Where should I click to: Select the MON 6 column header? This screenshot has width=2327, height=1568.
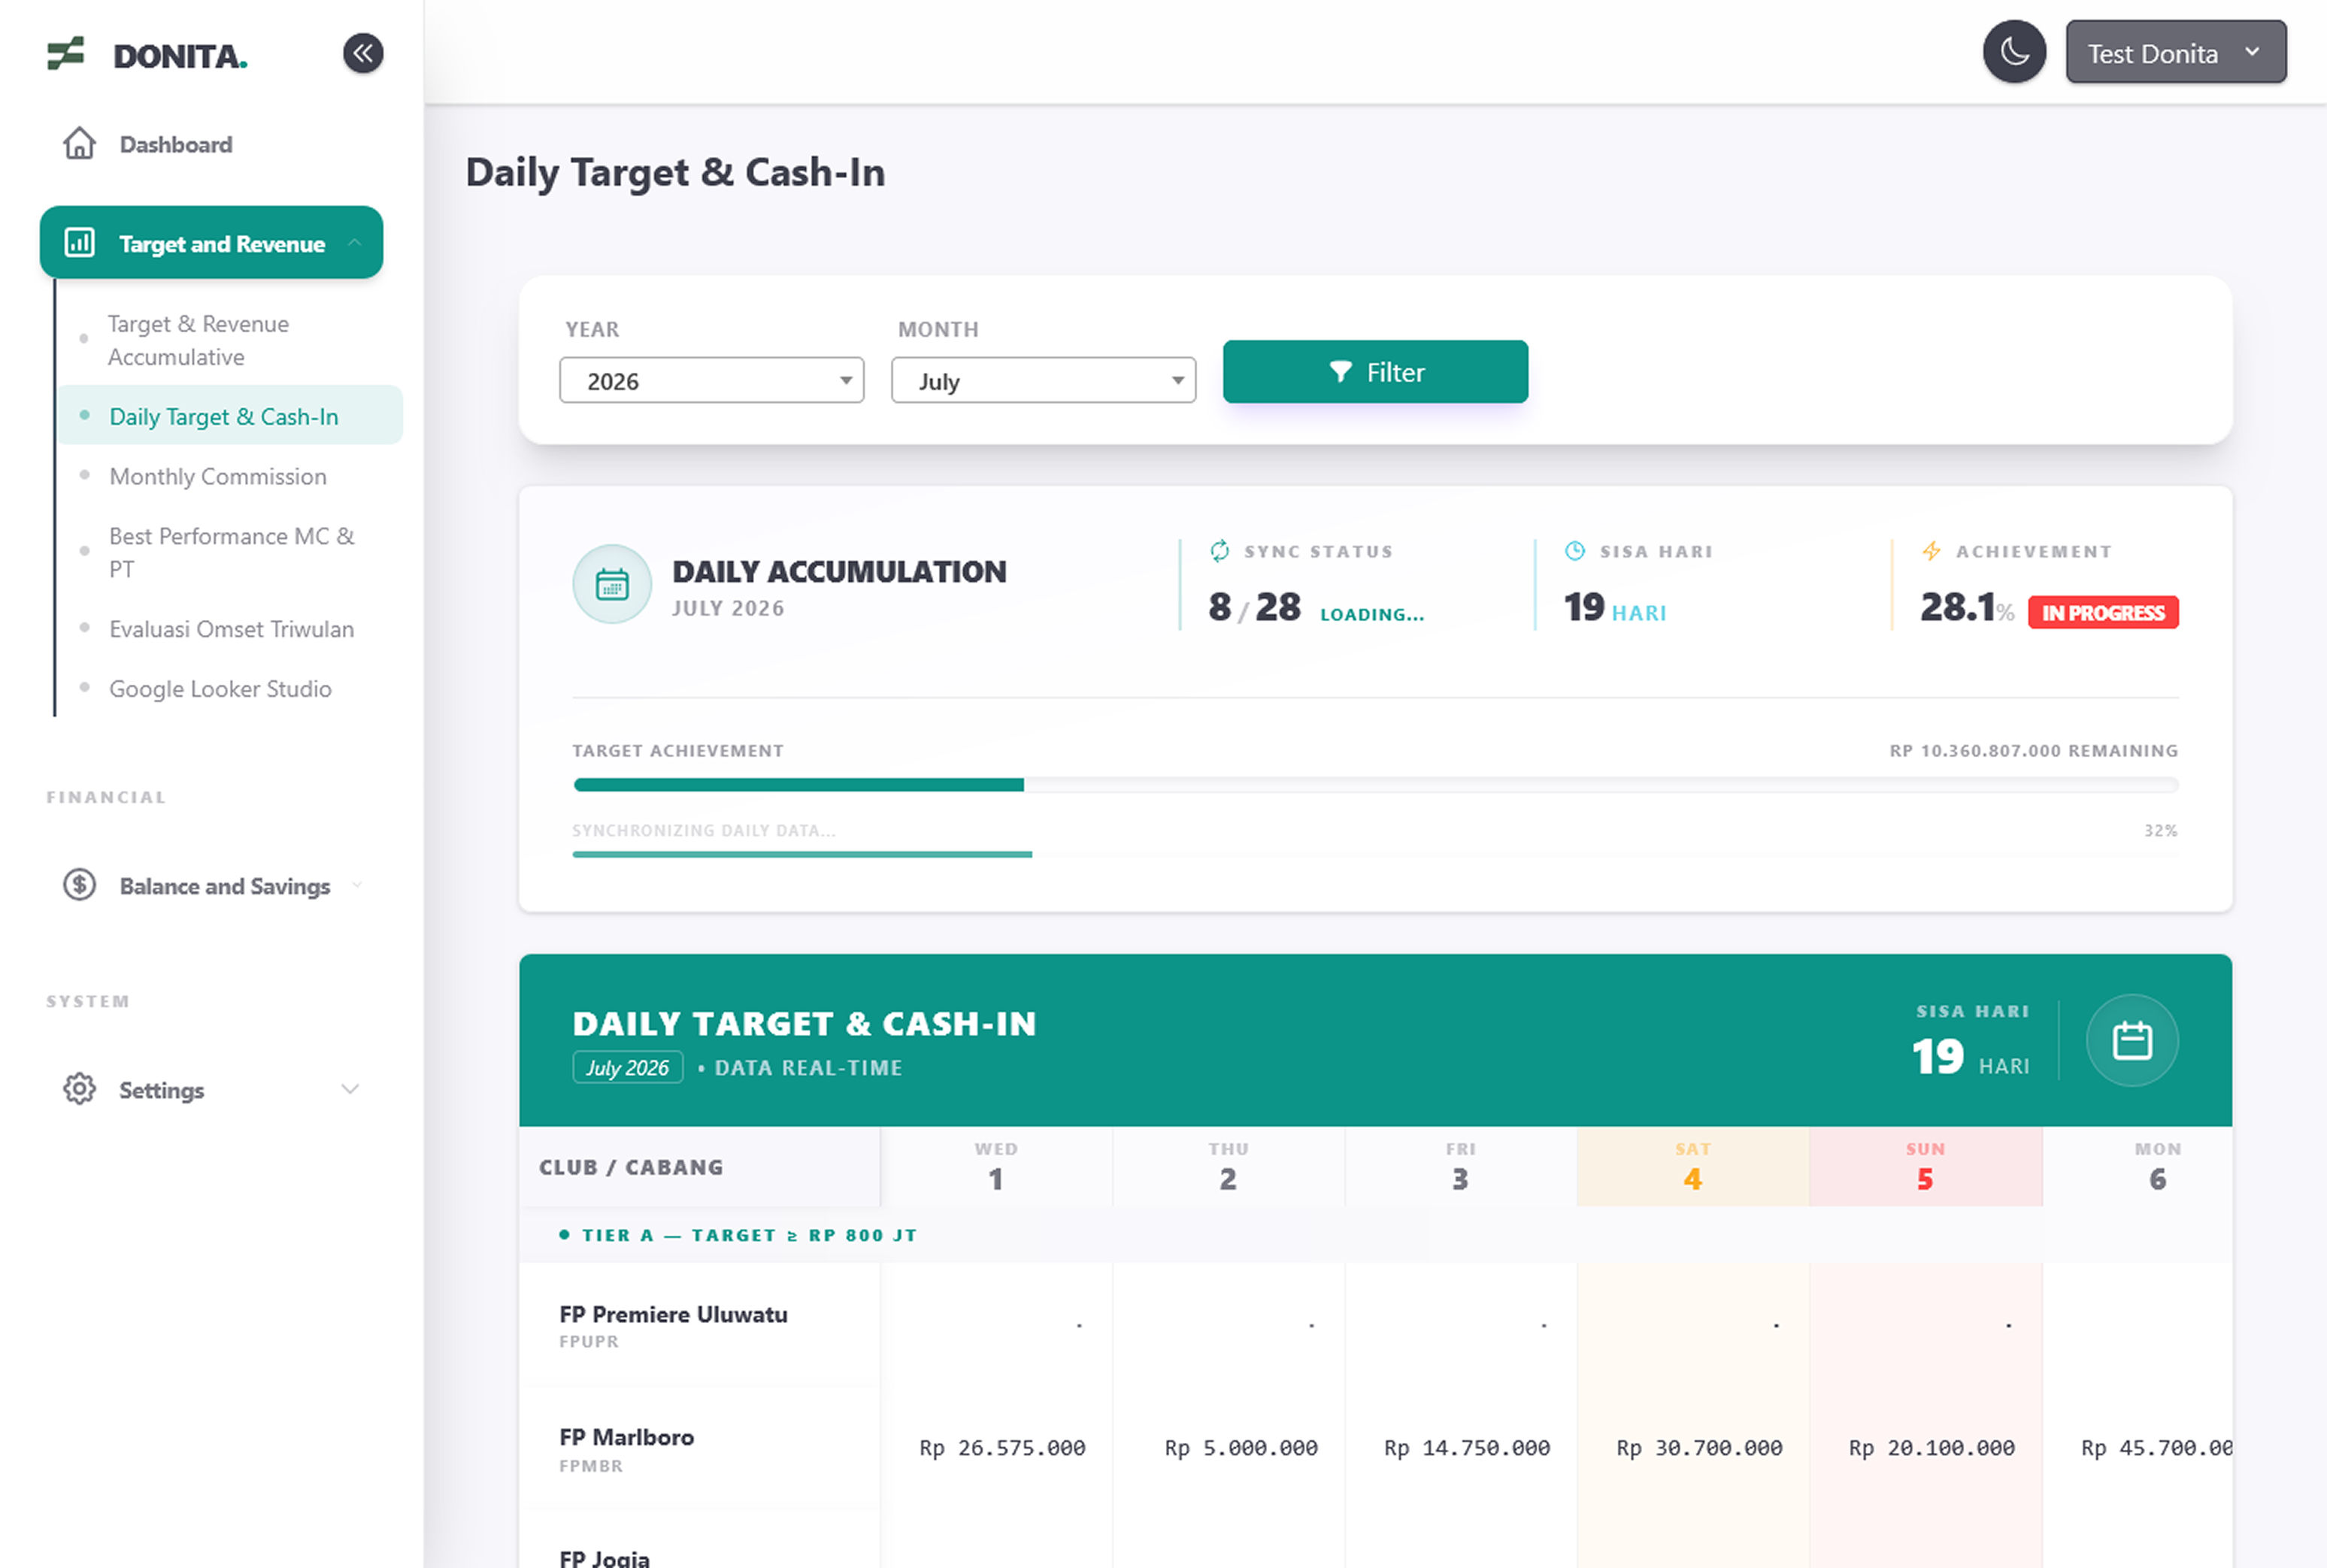pos(2137,1166)
